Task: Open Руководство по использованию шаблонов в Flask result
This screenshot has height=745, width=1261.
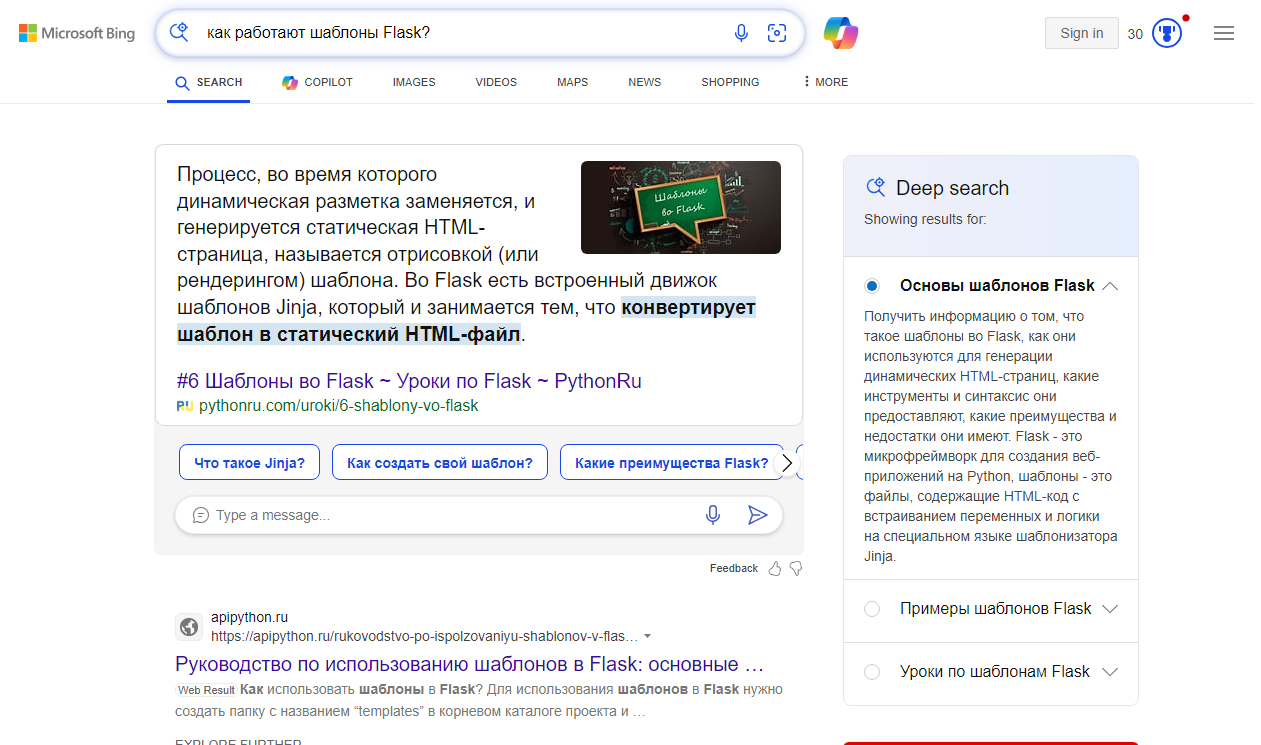Action: pos(469,664)
